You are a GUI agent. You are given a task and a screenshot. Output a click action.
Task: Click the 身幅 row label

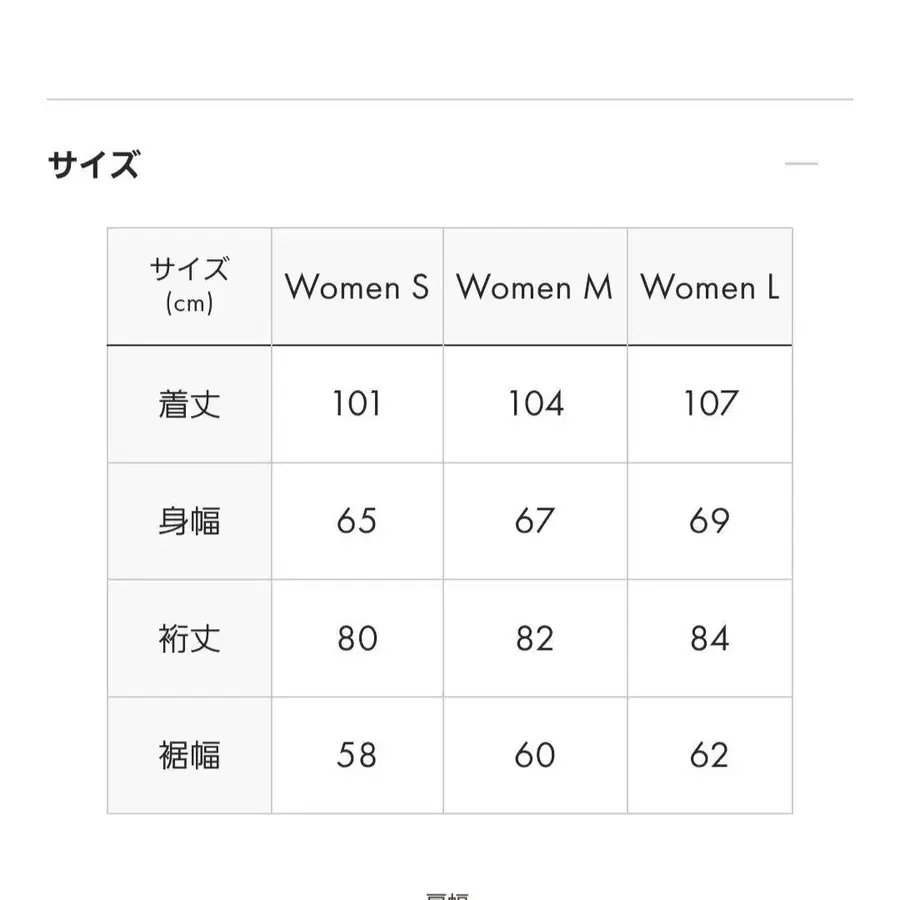click(188, 521)
